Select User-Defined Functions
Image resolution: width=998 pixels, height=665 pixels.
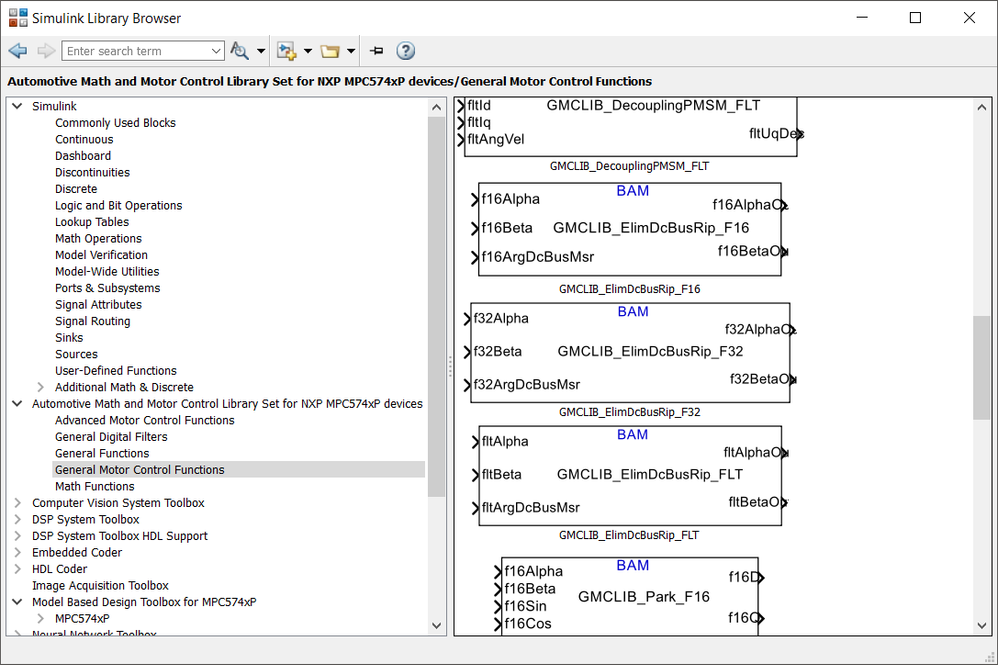(116, 371)
